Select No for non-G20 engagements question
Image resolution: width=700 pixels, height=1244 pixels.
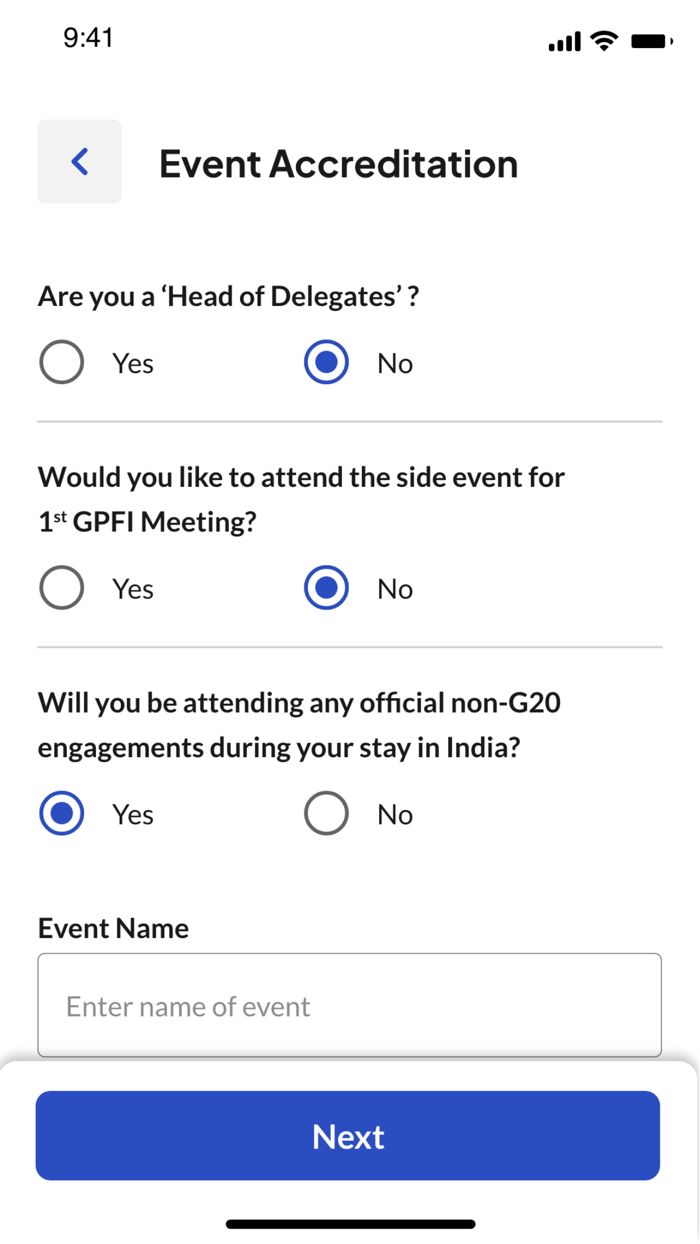click(x=324, y=813)
